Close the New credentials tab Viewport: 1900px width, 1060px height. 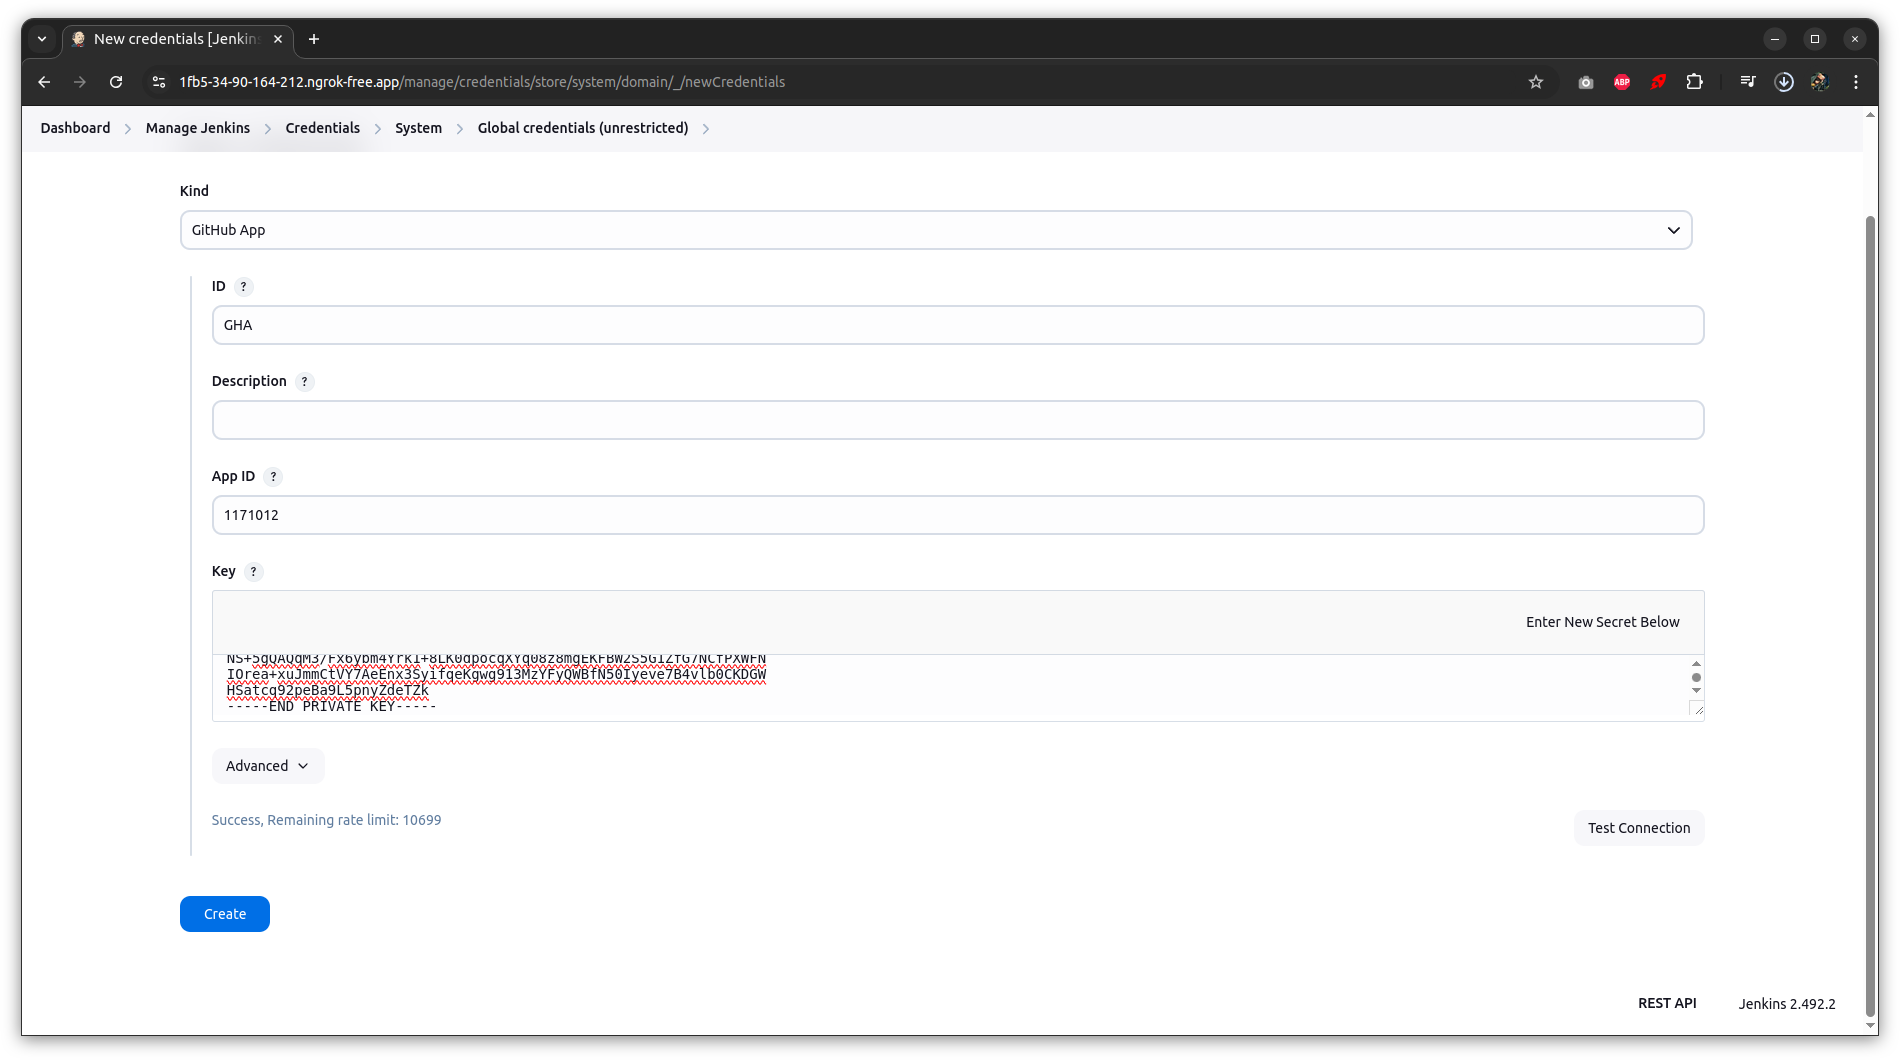[278, 39]
